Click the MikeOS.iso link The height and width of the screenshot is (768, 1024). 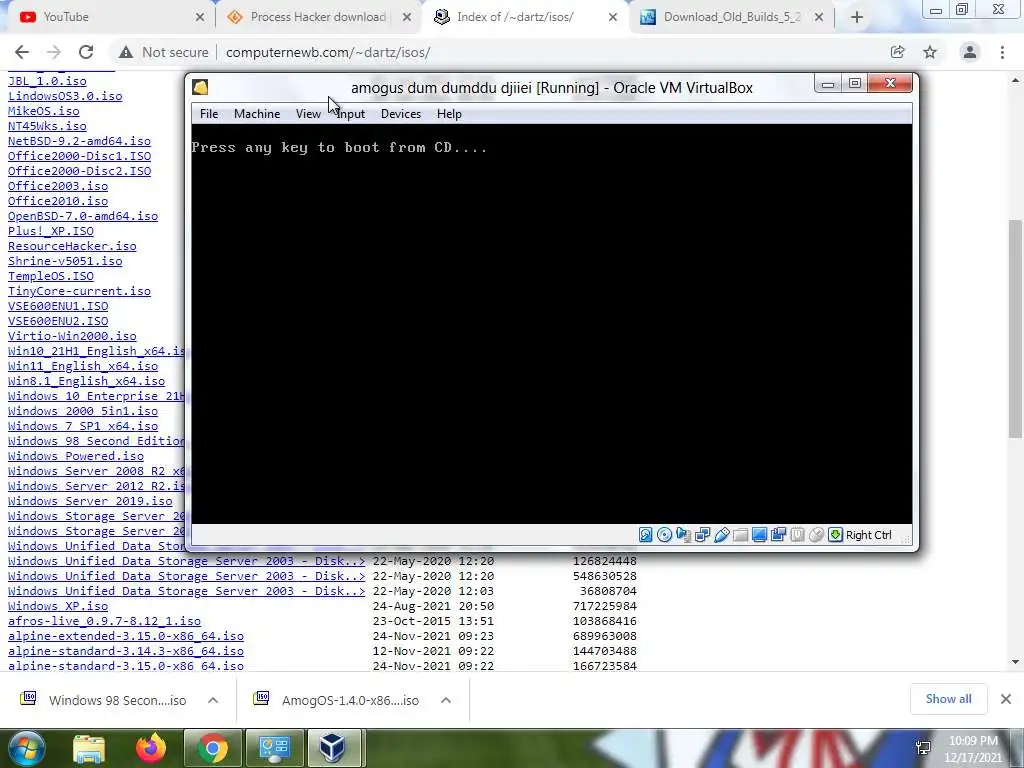click(43, 111)
